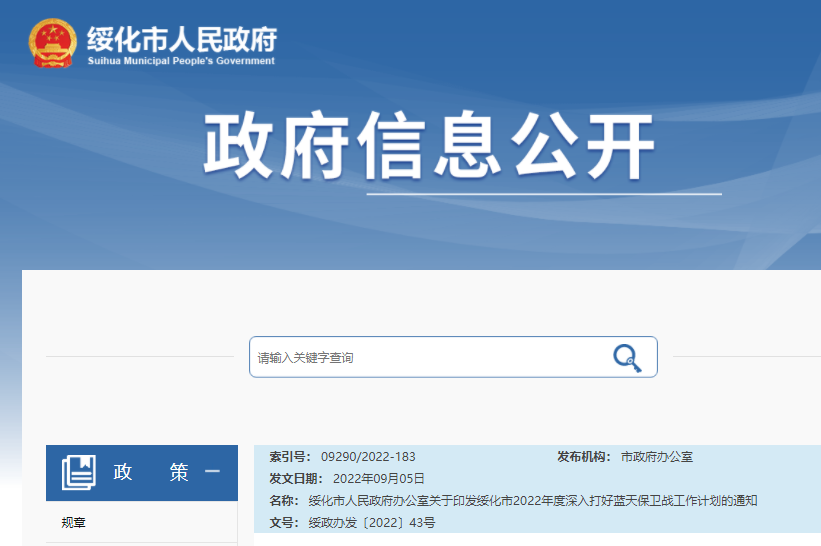The width and height of the screenshot is (821, 546).
Task: Open the 规章 sidebar item
Action: click(73, 522)
